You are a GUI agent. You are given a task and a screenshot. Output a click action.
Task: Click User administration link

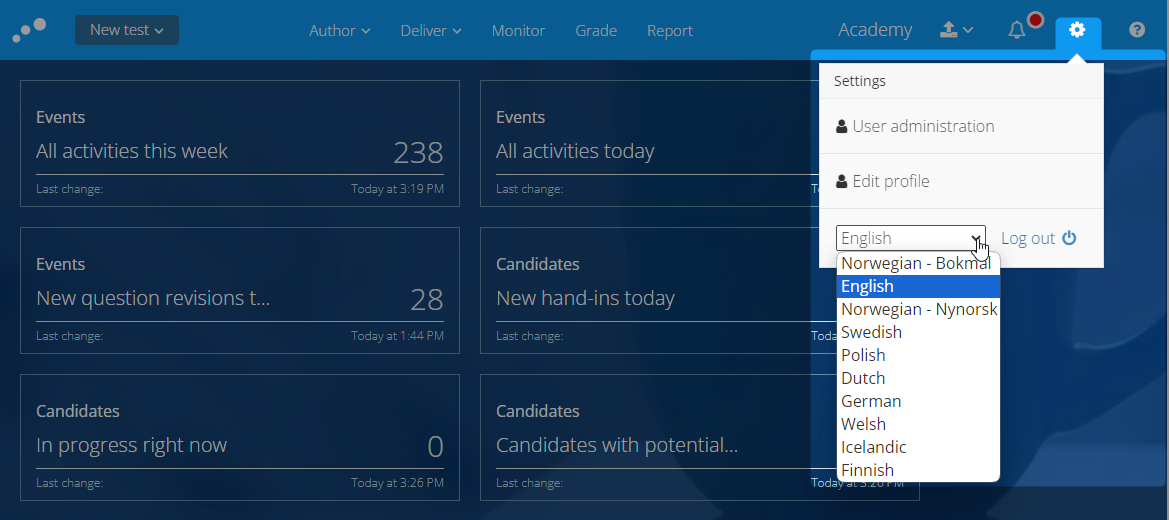pos(923,126)
